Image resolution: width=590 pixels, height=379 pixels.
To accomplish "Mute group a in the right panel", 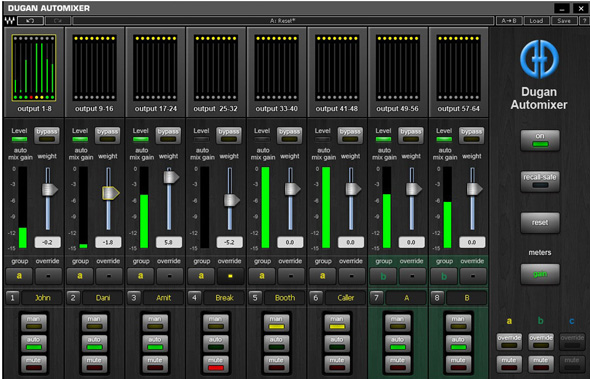I will tap(509, 364).
